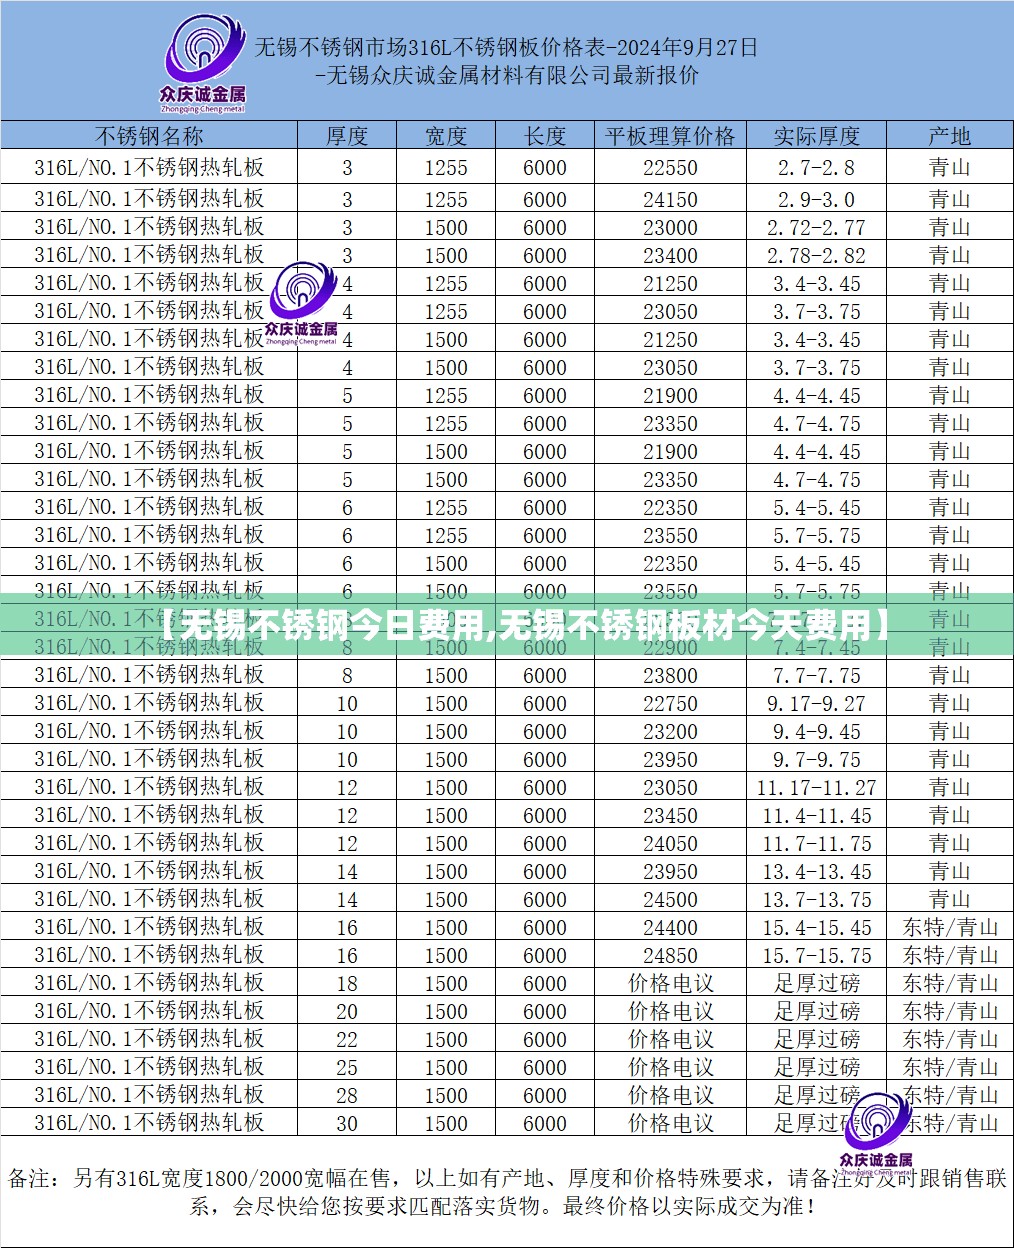Click the price cell 24500
This screenshot has height=1248, width=1014.
(670, 899)
